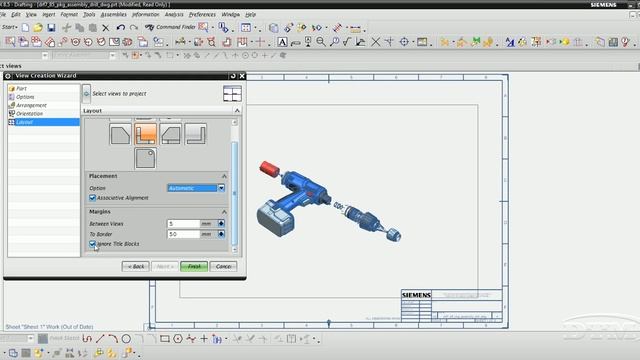Open the Format menu
The image size is (640, 360).
click(x=69, y=14)
